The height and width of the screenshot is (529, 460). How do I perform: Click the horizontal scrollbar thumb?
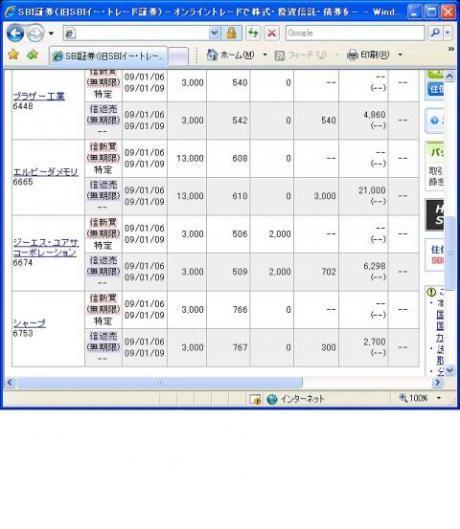tap(160, 382)
